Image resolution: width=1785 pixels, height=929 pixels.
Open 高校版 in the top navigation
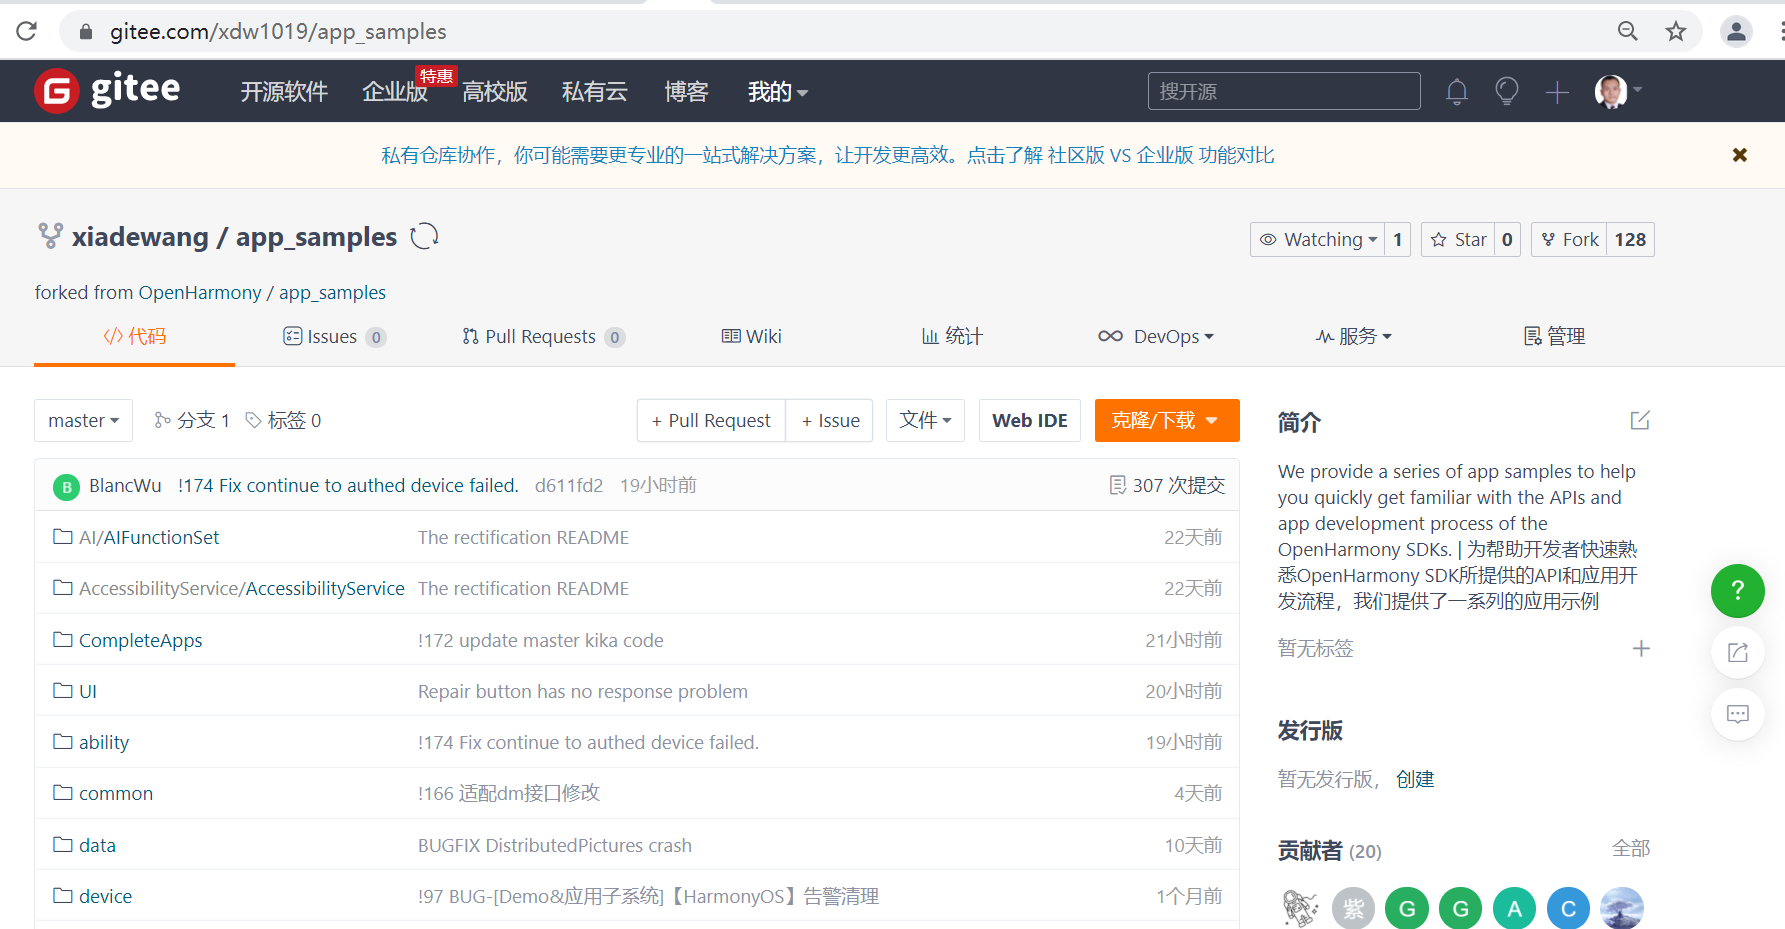click(x=495, y=92)
